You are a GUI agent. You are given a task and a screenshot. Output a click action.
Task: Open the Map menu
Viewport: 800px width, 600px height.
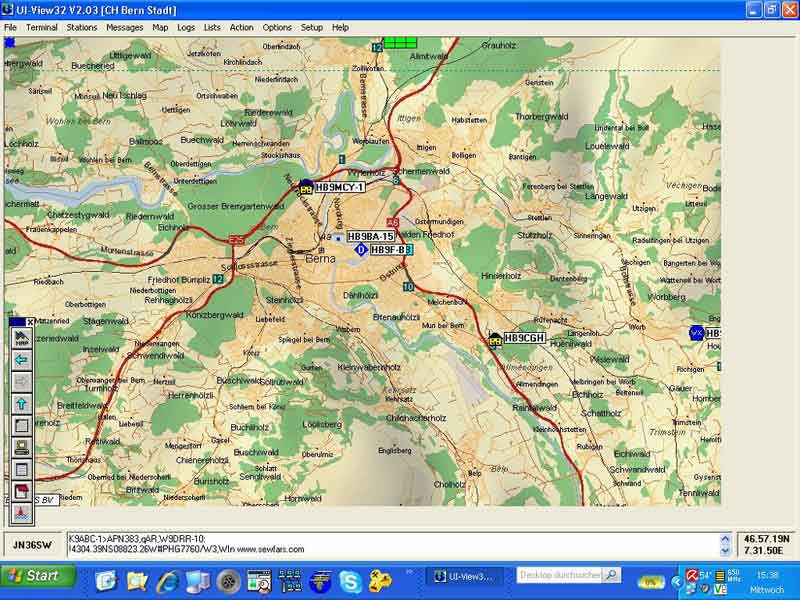coord(160,28)
